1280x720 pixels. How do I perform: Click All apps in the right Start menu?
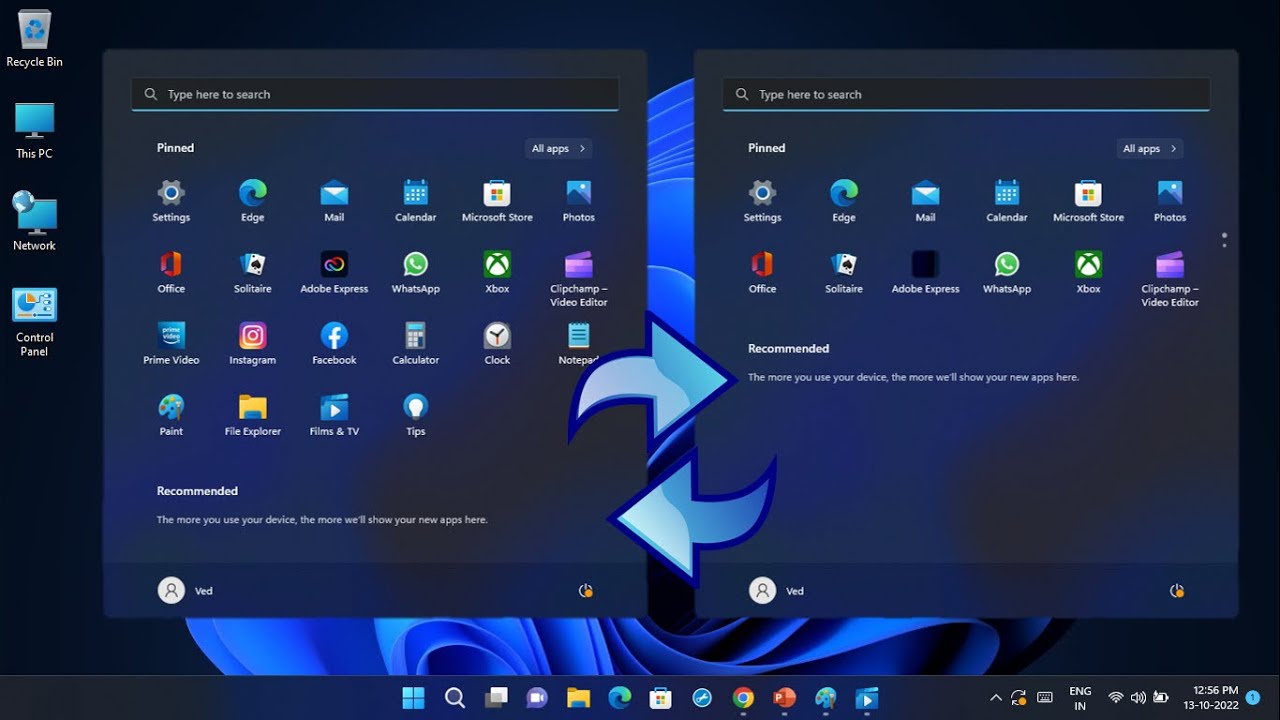(1150, 148)
